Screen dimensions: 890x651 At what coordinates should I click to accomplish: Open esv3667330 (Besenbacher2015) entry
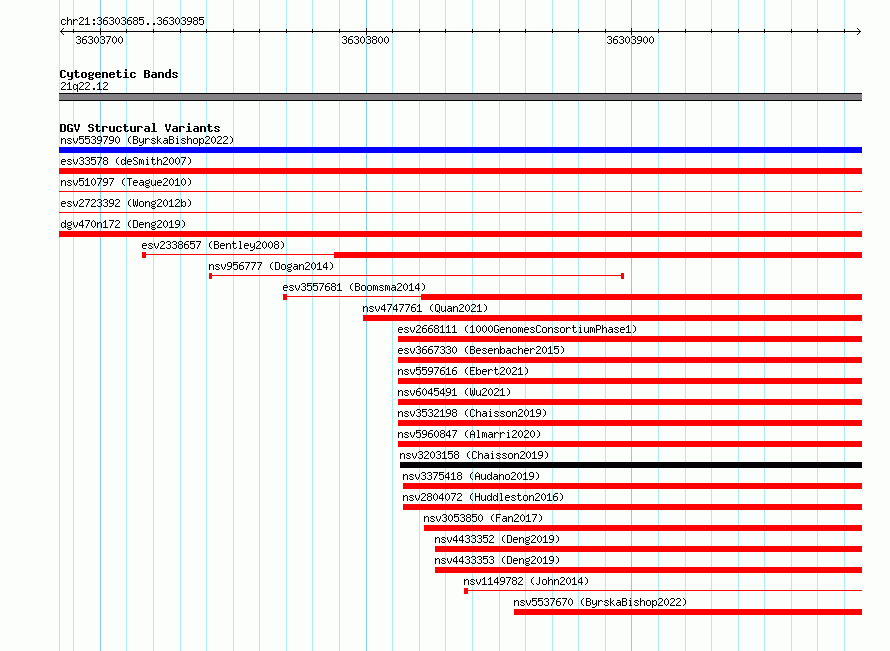(x=481, y=350)
